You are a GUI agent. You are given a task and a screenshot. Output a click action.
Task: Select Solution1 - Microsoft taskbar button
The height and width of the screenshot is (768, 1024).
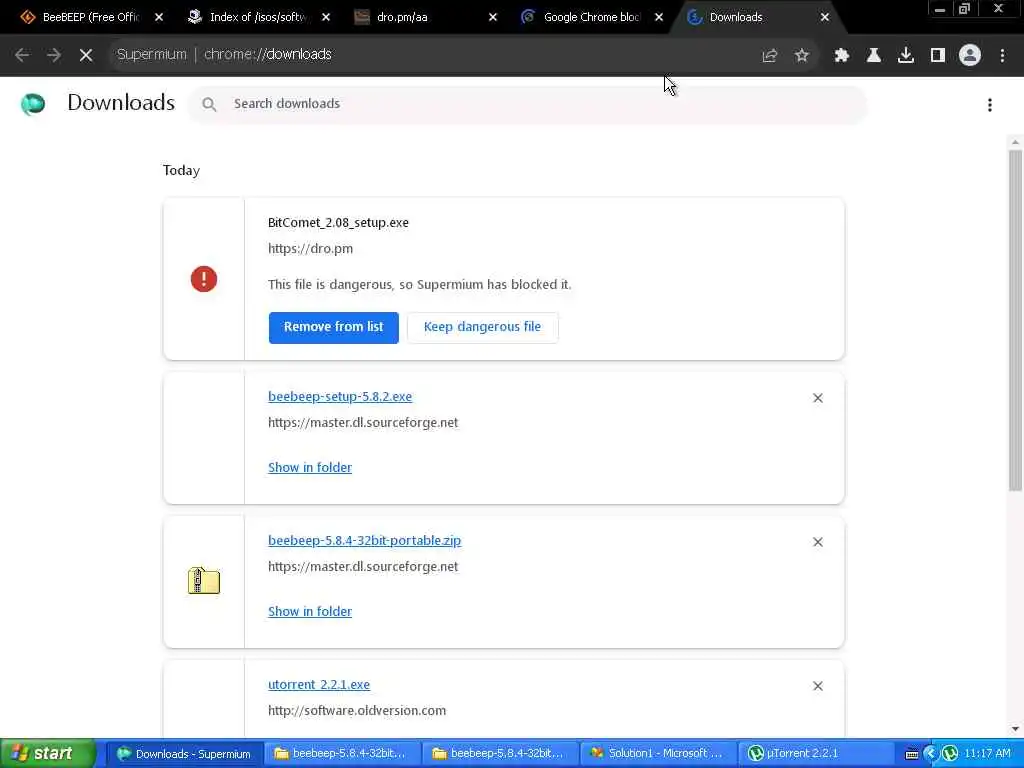(658, 754)
